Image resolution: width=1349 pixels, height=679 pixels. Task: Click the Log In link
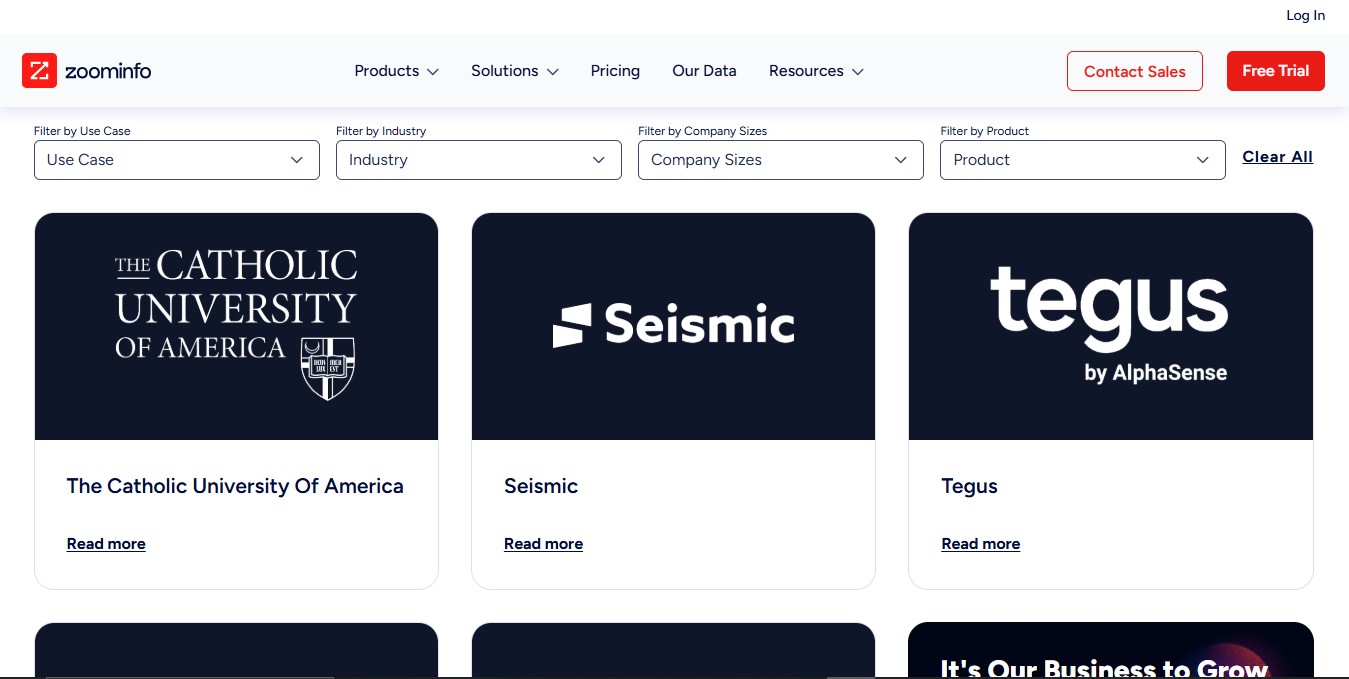coord(1305,15)
